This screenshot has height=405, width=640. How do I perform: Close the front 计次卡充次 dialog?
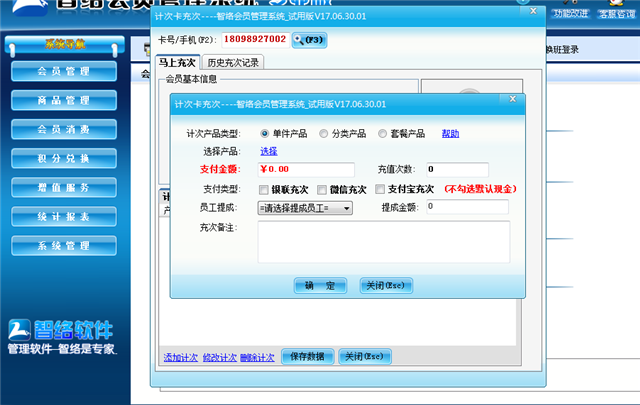513,99
